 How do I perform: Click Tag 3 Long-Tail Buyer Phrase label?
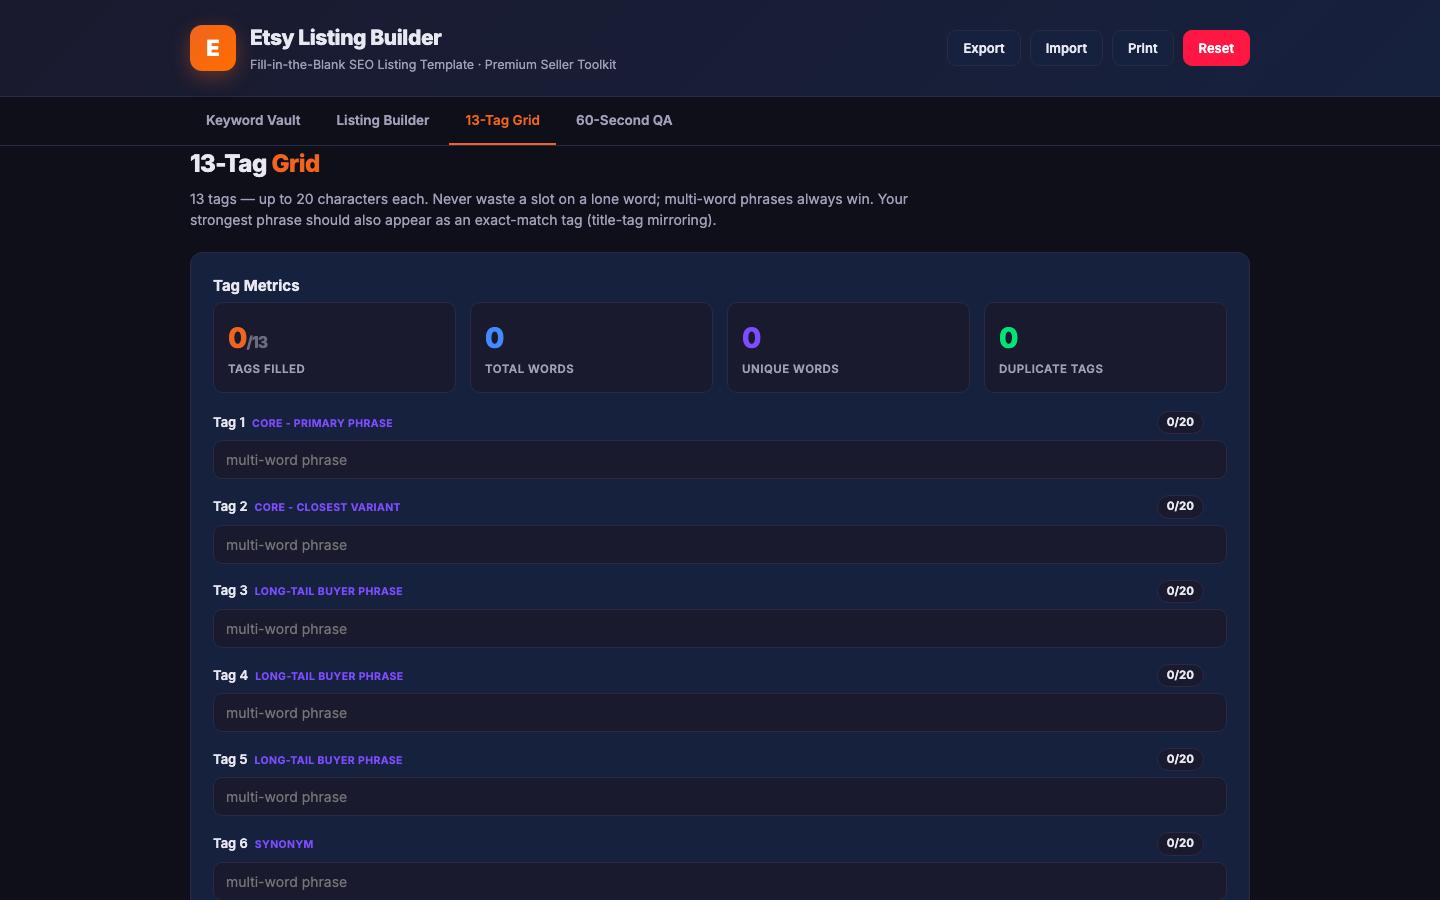pyautogui.click(x=328, y=591)
